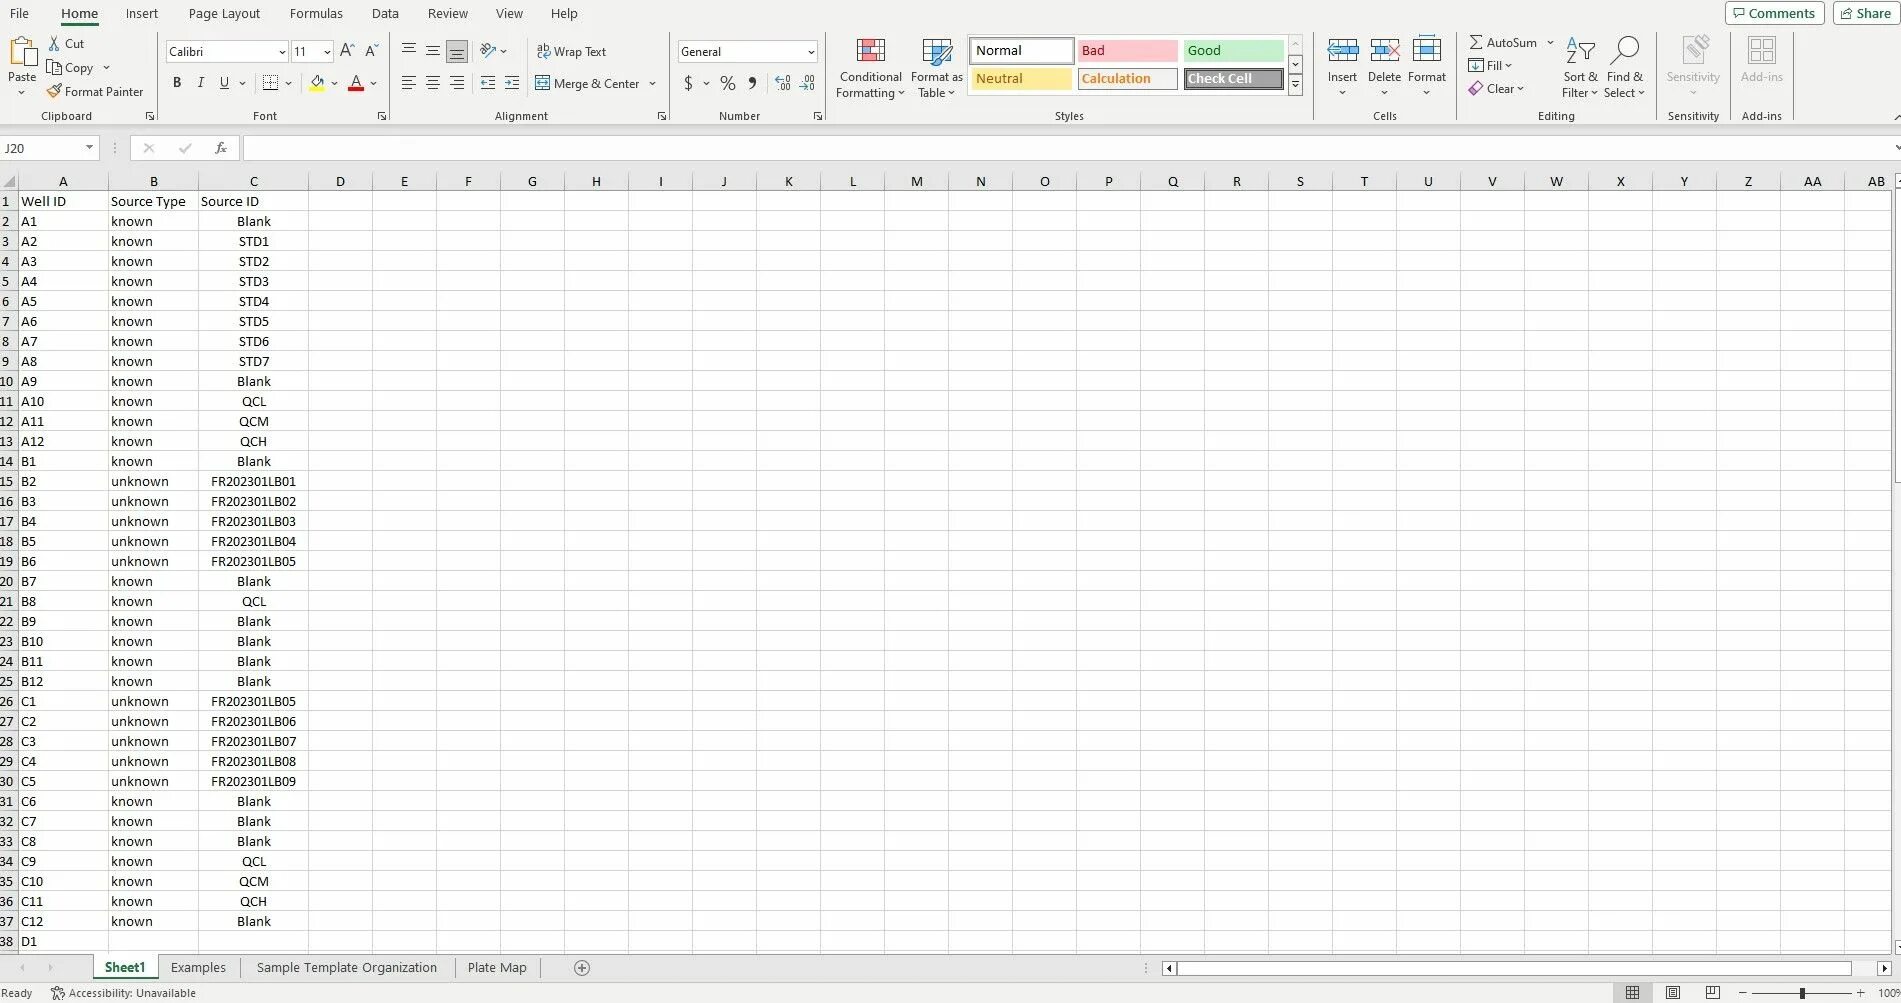
Task: Switch to Page Layout view in status bar
Action: point(1673,993)
